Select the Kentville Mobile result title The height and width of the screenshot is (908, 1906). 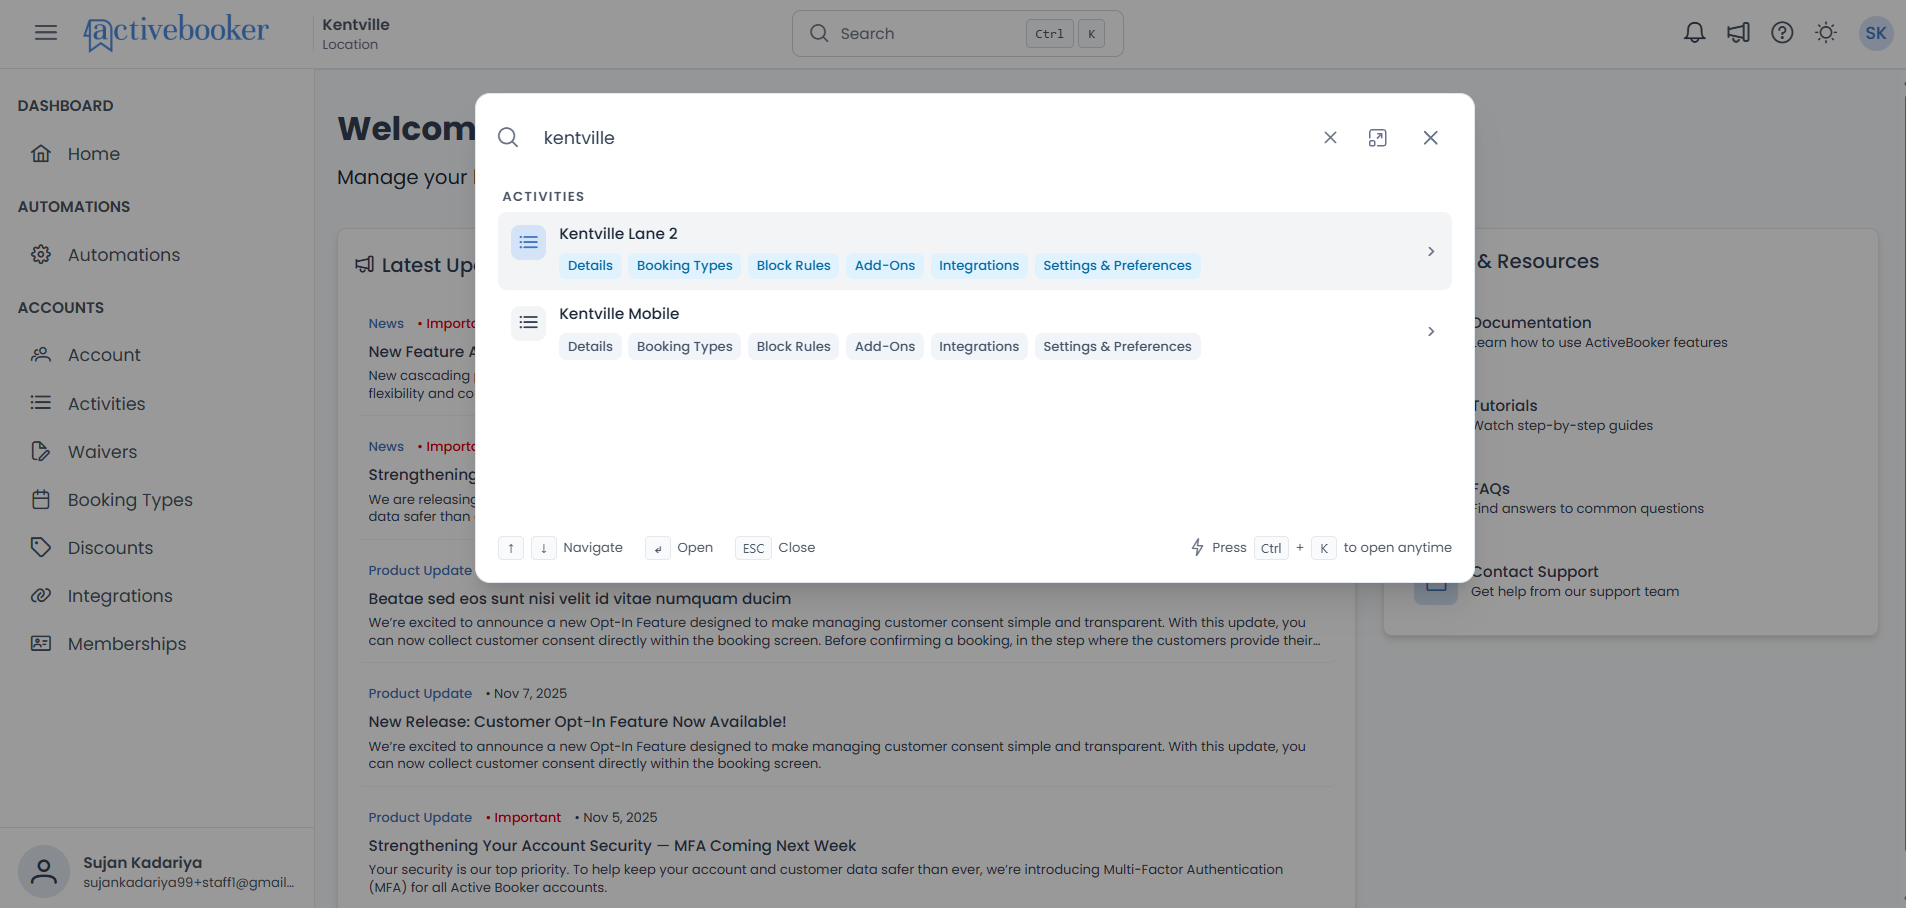[x=619, y=314]
